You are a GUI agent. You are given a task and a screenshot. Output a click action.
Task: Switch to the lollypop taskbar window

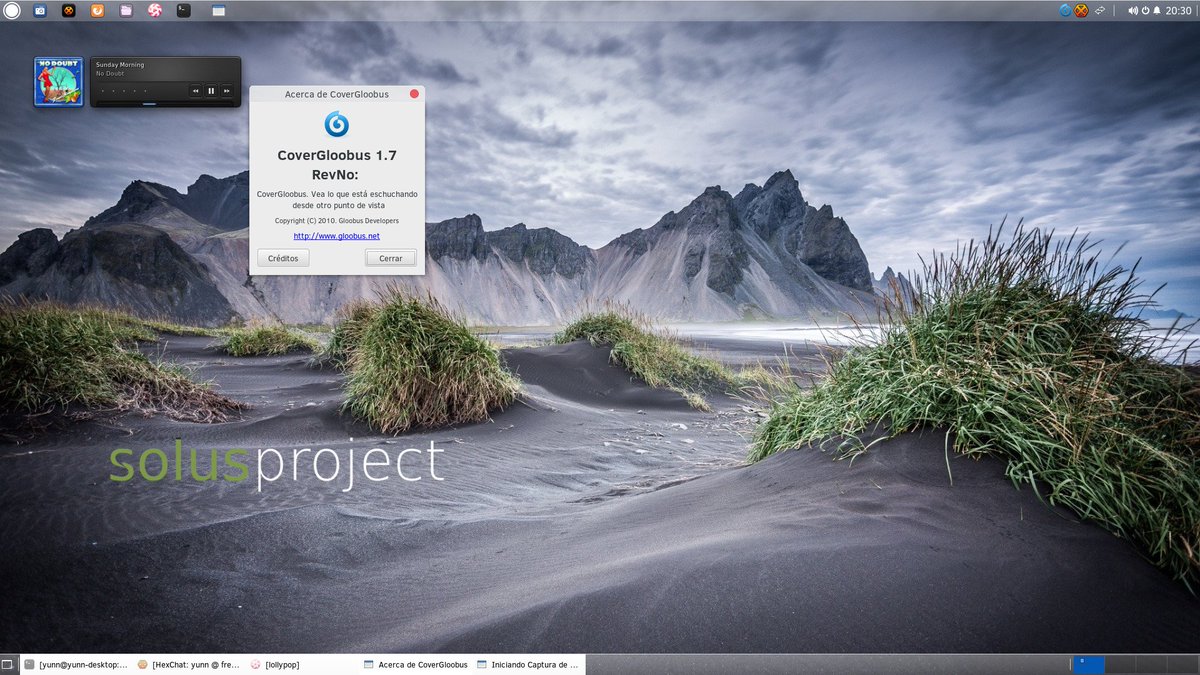coord(303,665)
